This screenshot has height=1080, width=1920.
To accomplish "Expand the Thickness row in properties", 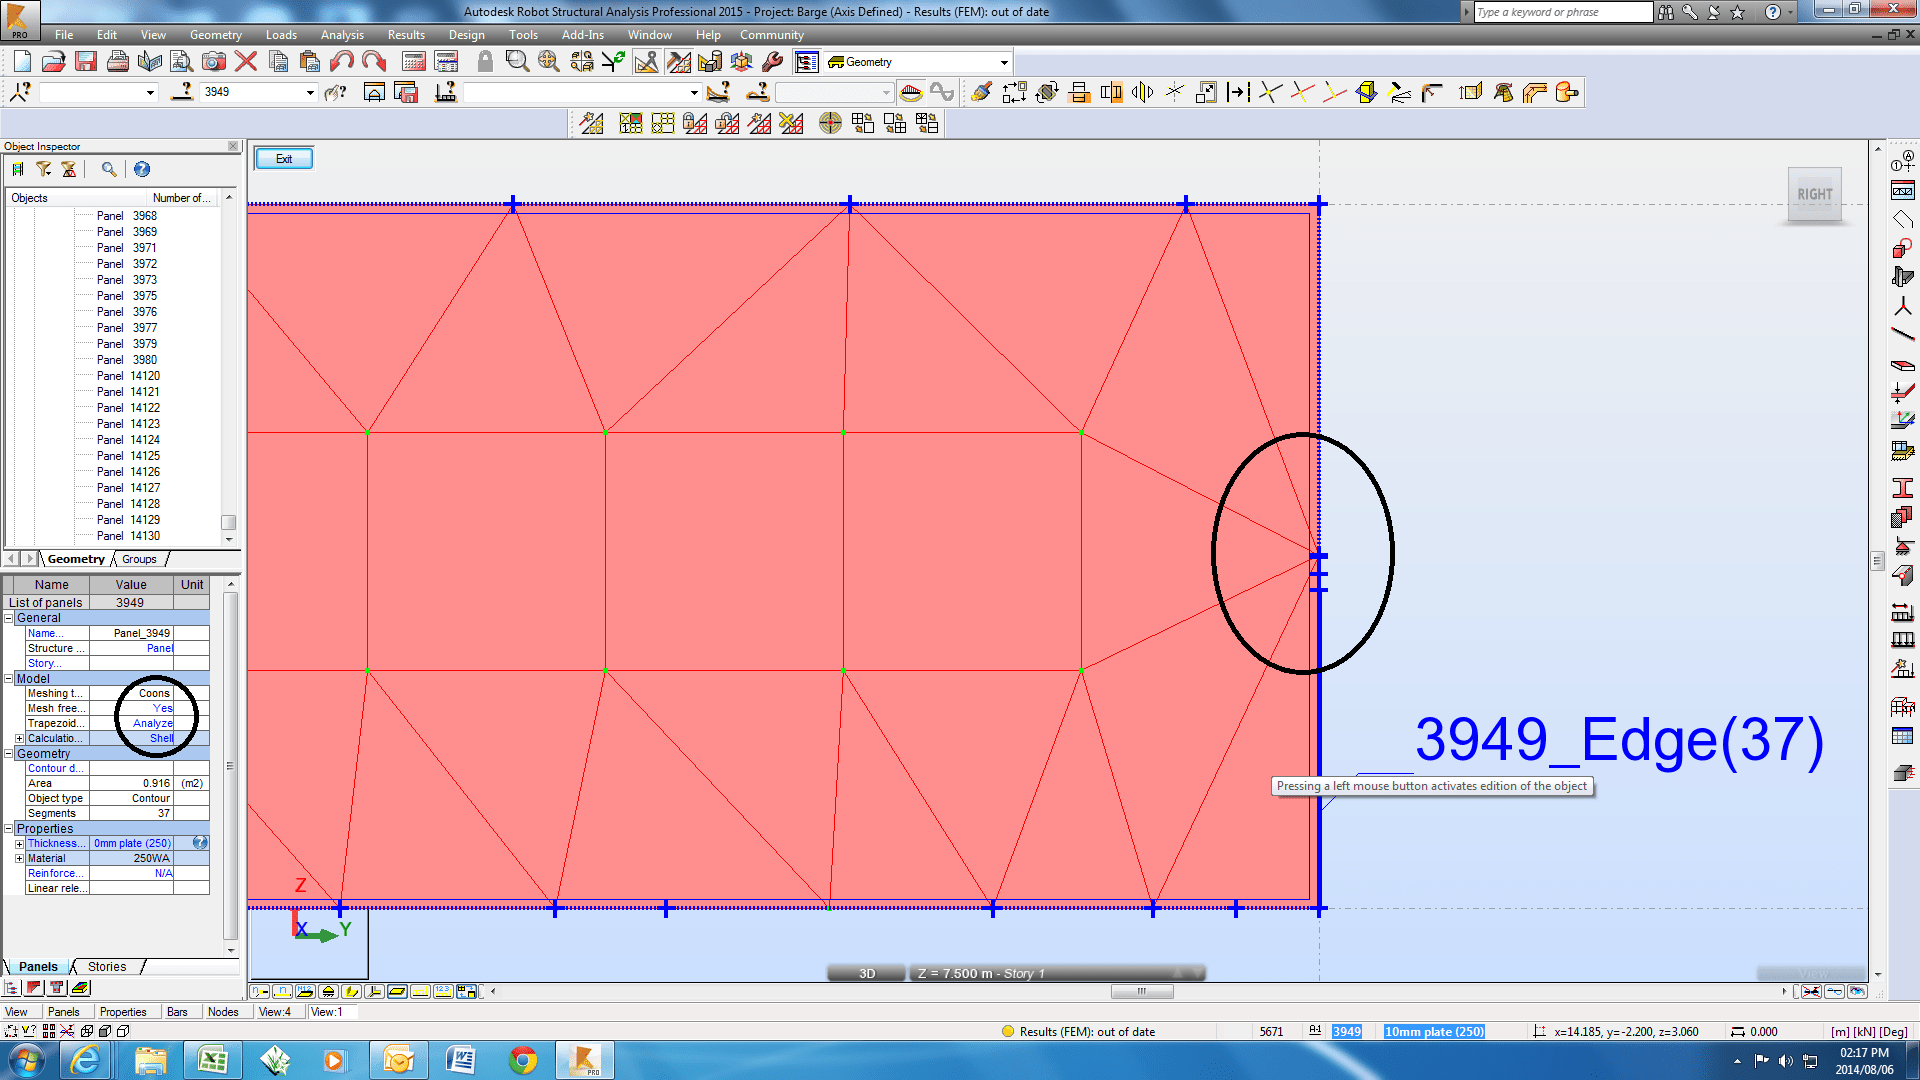I will tap(19, 844).
